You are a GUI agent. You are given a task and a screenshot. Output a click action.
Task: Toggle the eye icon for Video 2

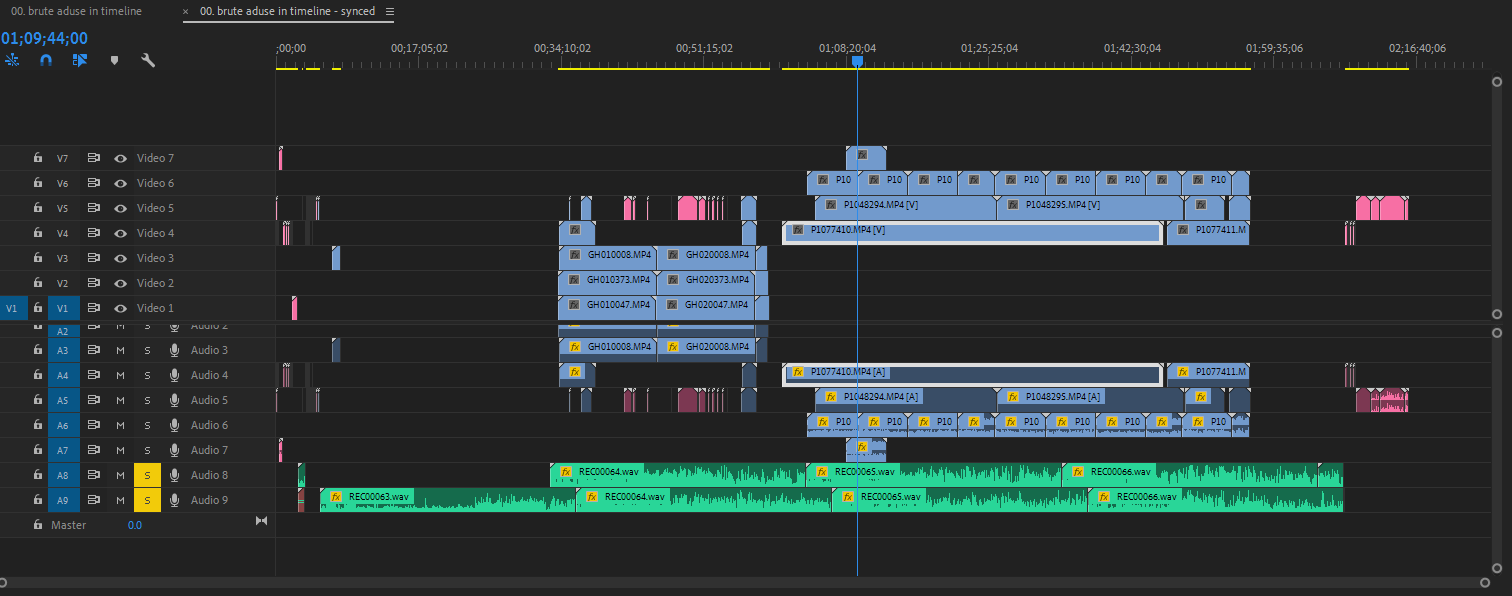point(120,283)
